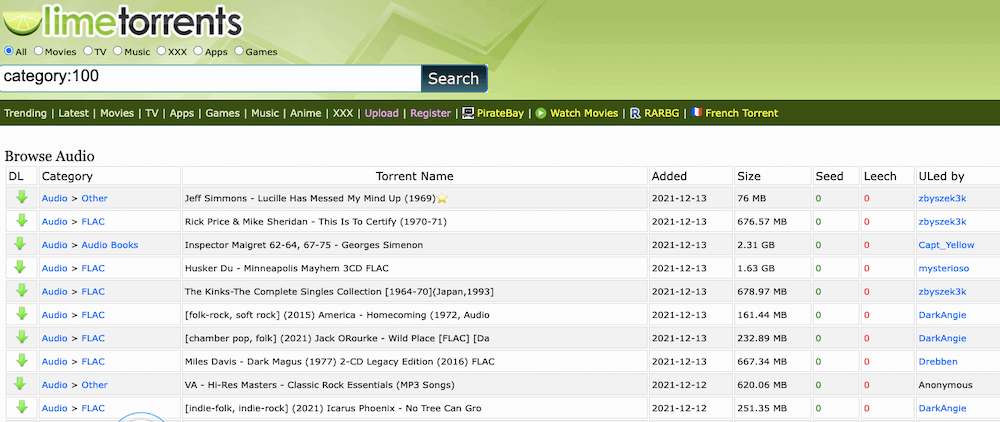Viewport: 1000px width, 422px height.
Task: Click download arrow for Inspector Maigret audiobook
Action: (22, 244)
